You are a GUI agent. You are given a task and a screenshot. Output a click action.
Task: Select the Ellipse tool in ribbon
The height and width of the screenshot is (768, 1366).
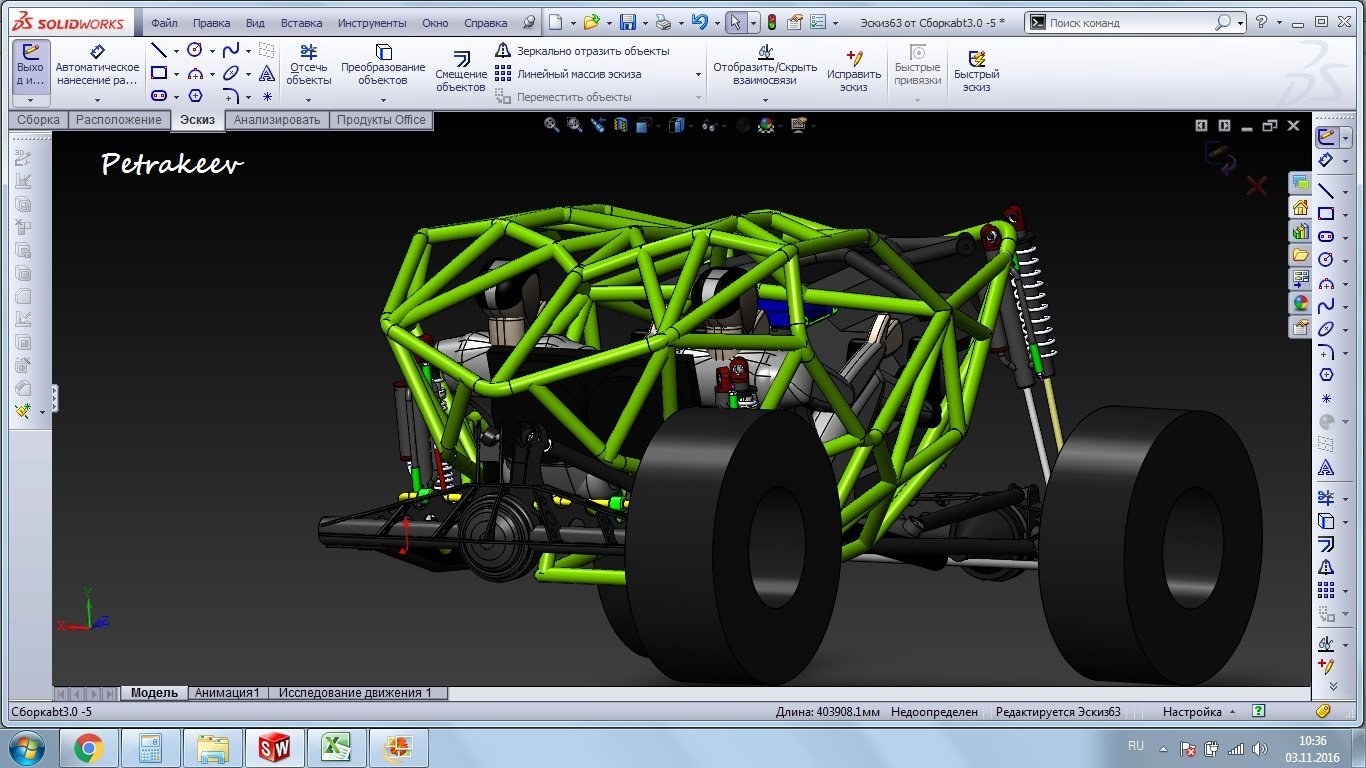pyautogui.click(x=231, y=73)
